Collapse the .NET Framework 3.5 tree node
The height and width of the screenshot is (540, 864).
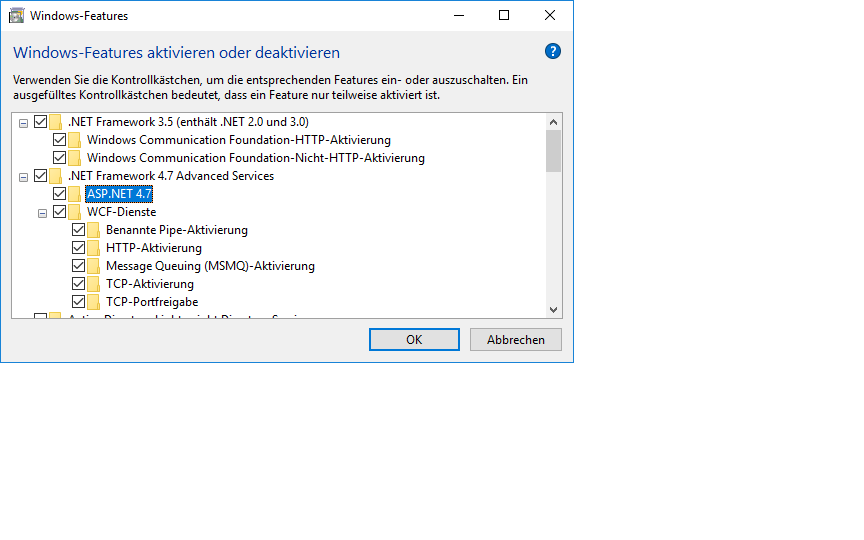(x=23, y=122)
